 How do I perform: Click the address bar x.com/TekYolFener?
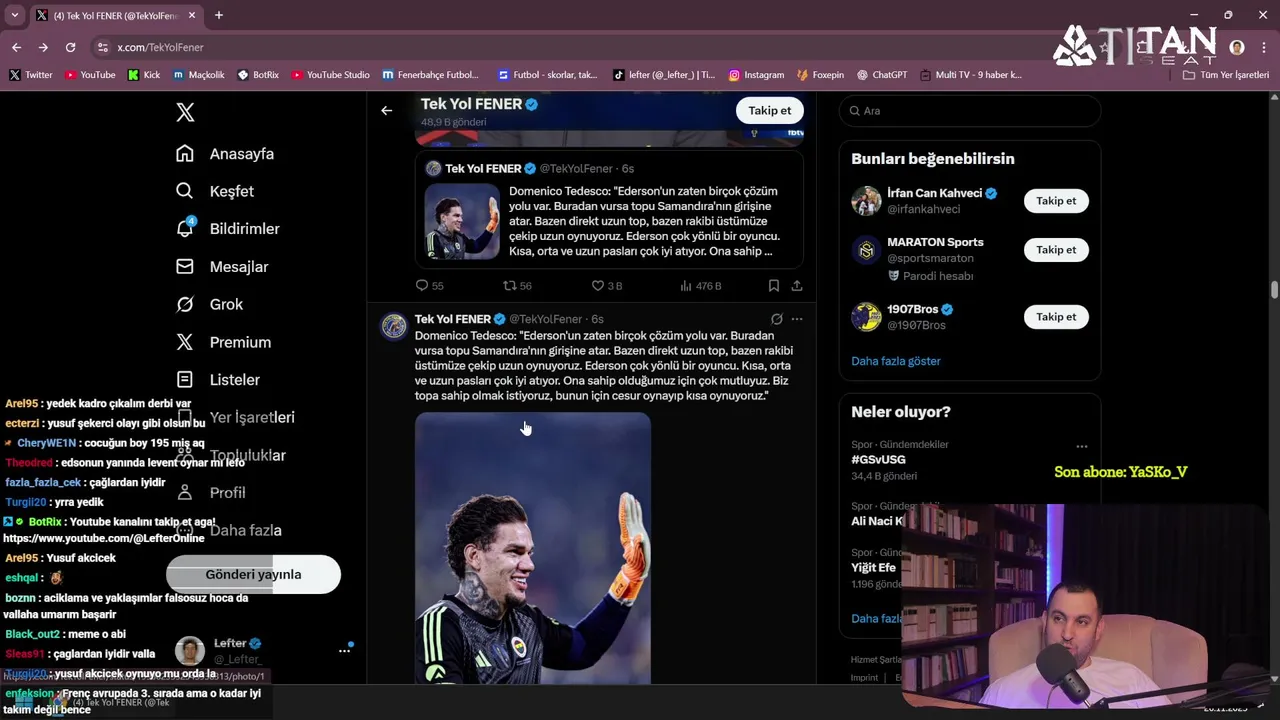tap(160, 47)
